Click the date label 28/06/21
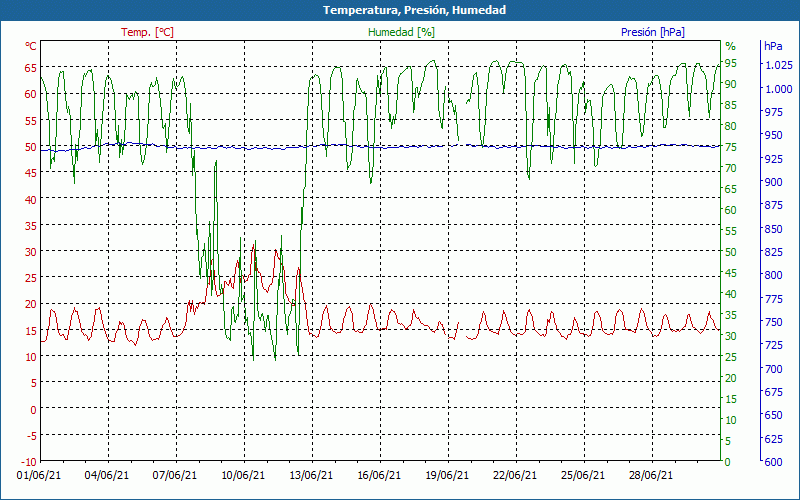800x500 pixels. point(651,476)
